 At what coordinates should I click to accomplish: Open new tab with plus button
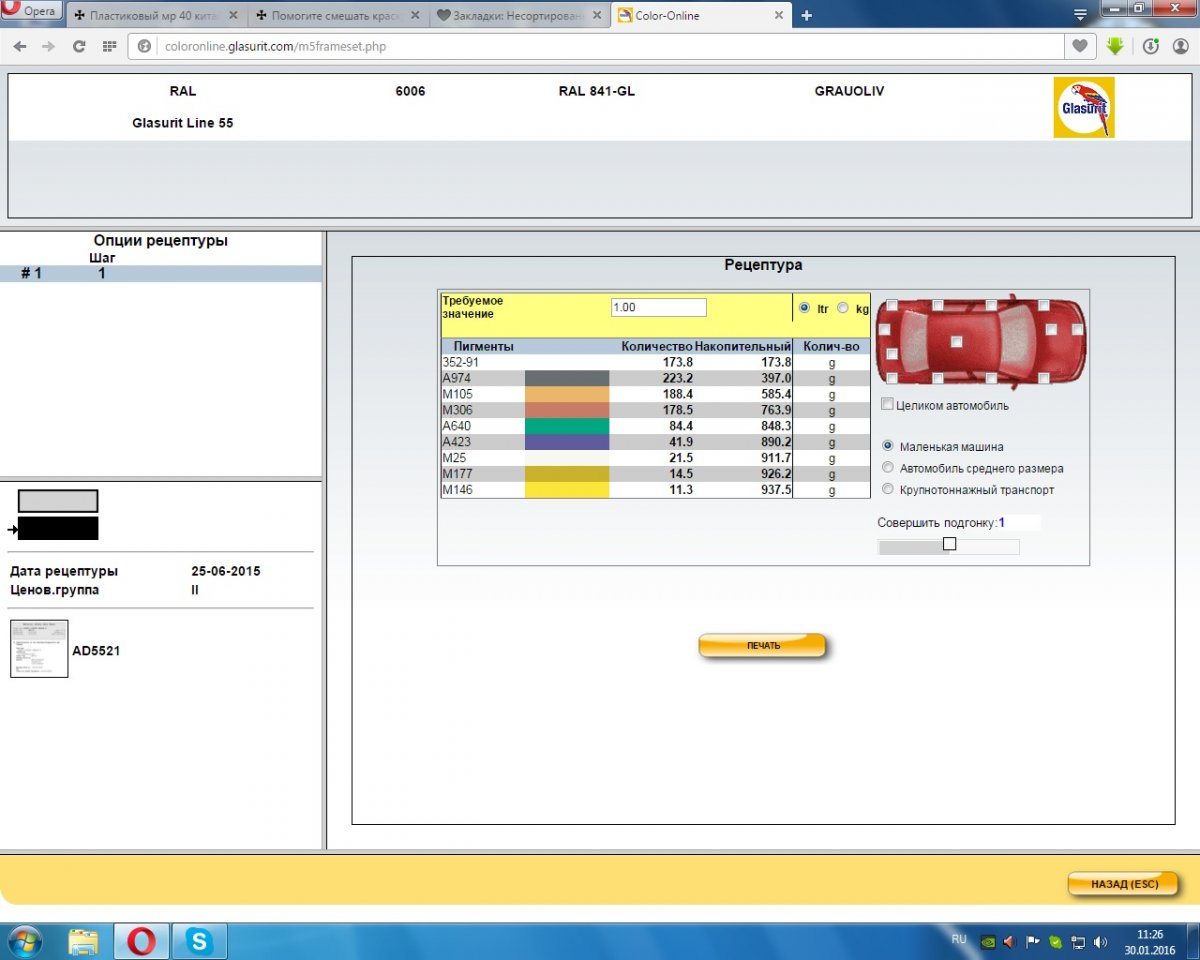806,15
